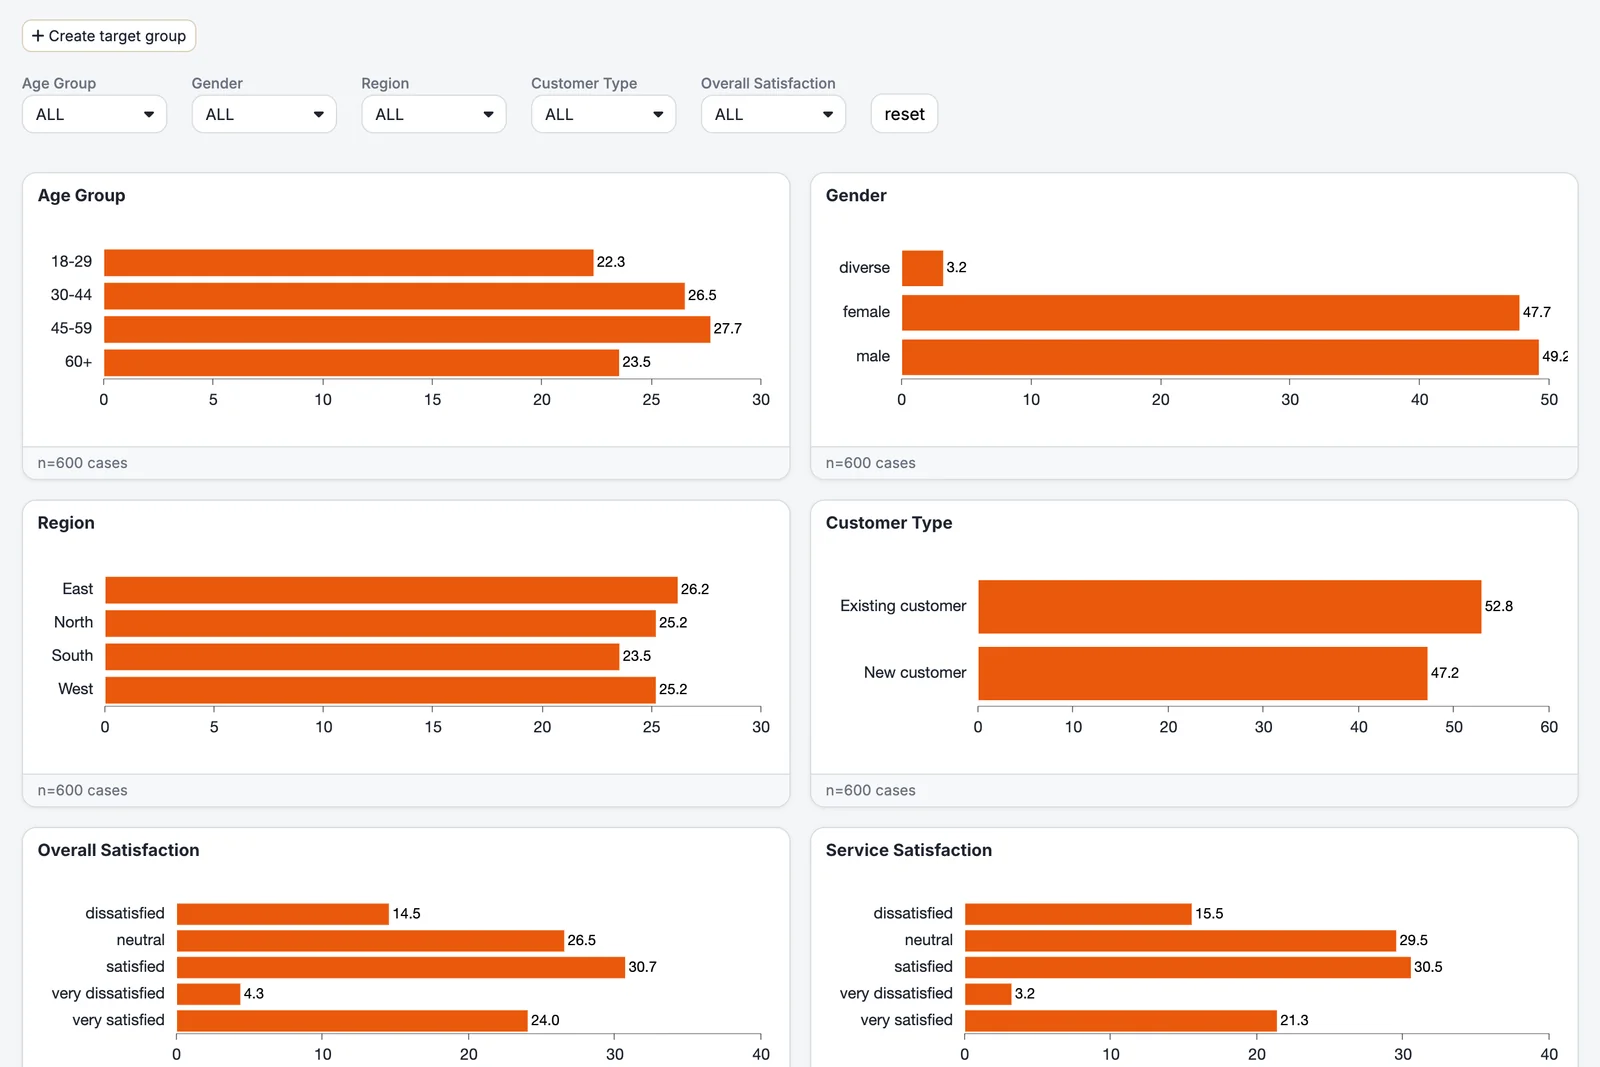Select the West bar in Region chart
Viewport: 1600px width, 1067px height.
[380, 690]
